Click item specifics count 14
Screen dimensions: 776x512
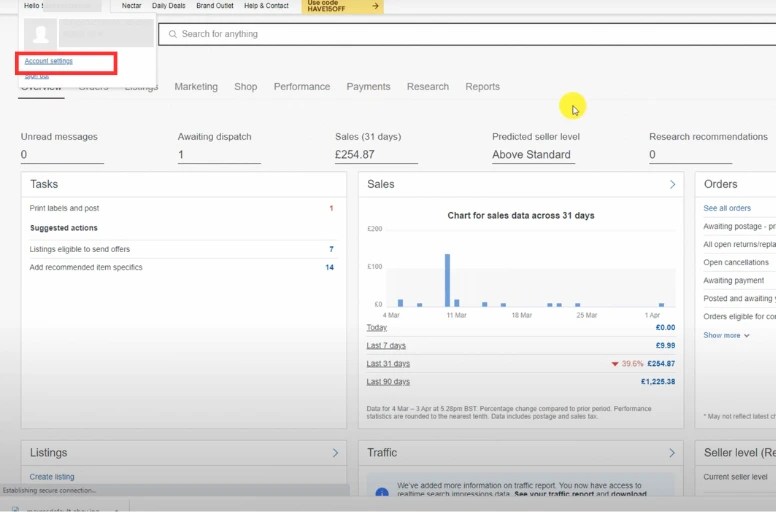tap(330, 267)
